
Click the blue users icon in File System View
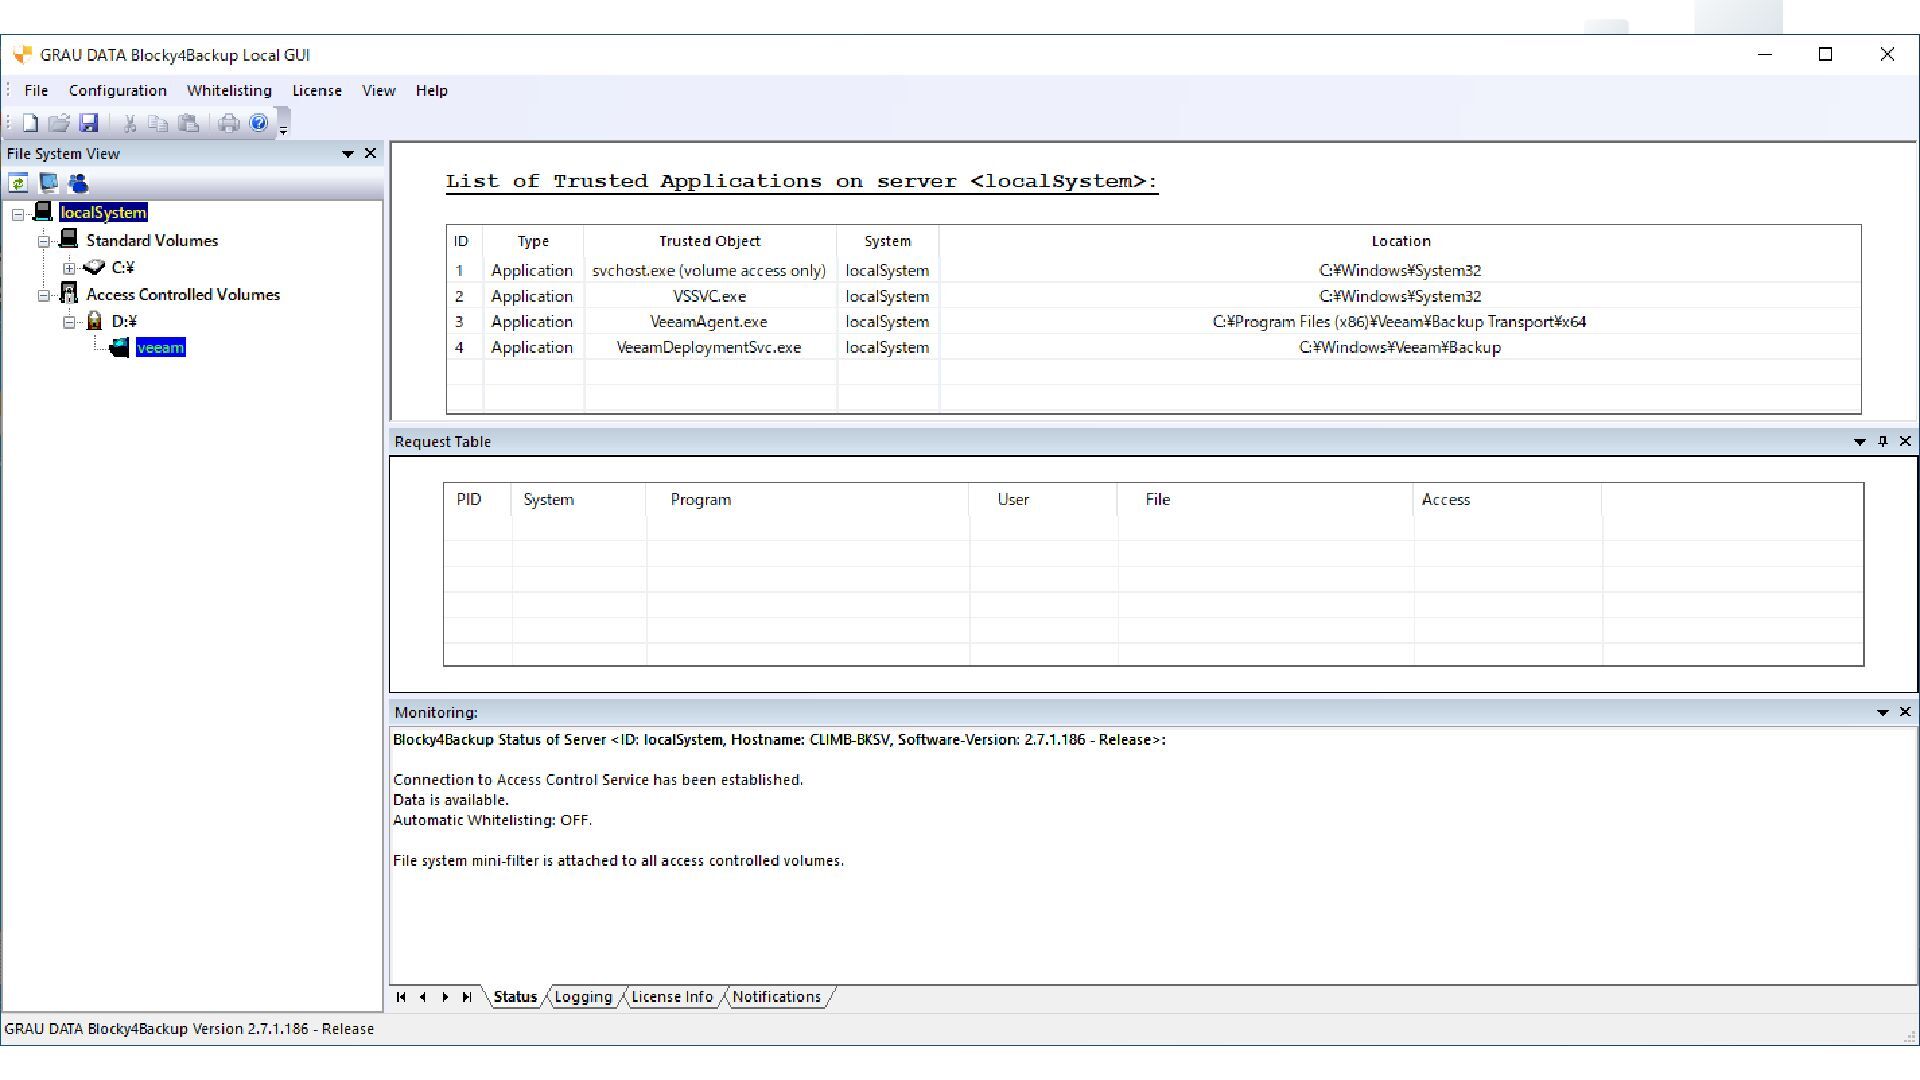[78, 183]
